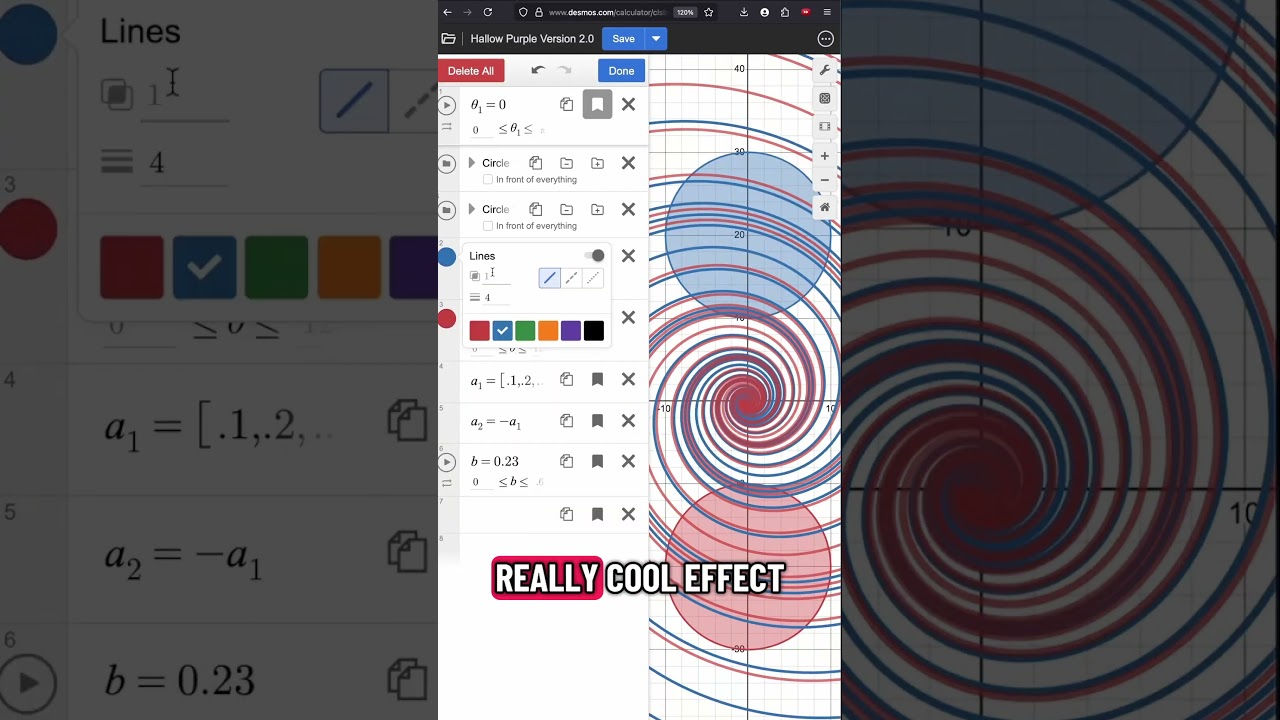Click the bookmark icon on θ₁ row

pos(597,104)
